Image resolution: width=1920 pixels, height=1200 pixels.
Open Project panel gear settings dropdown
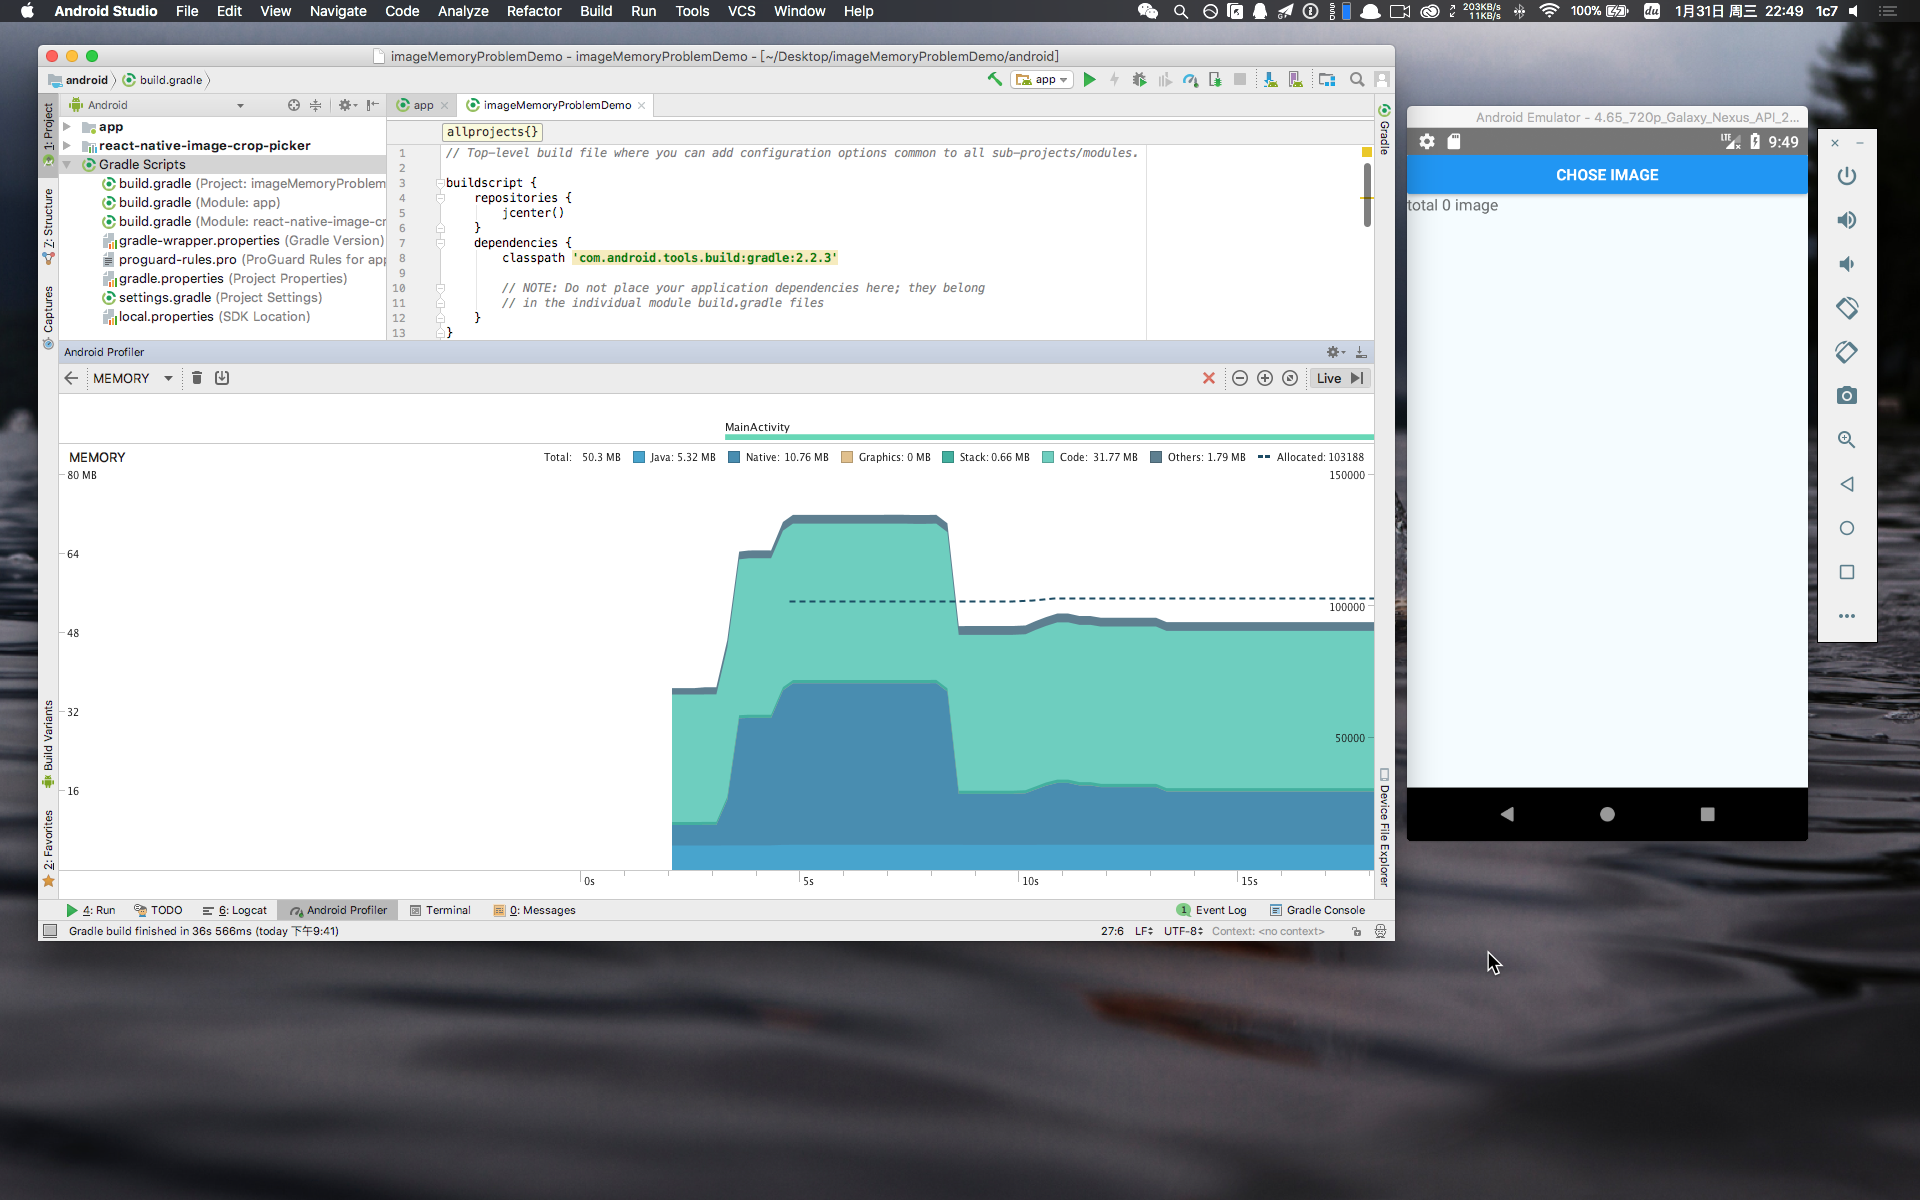click(x=347, y=105)
